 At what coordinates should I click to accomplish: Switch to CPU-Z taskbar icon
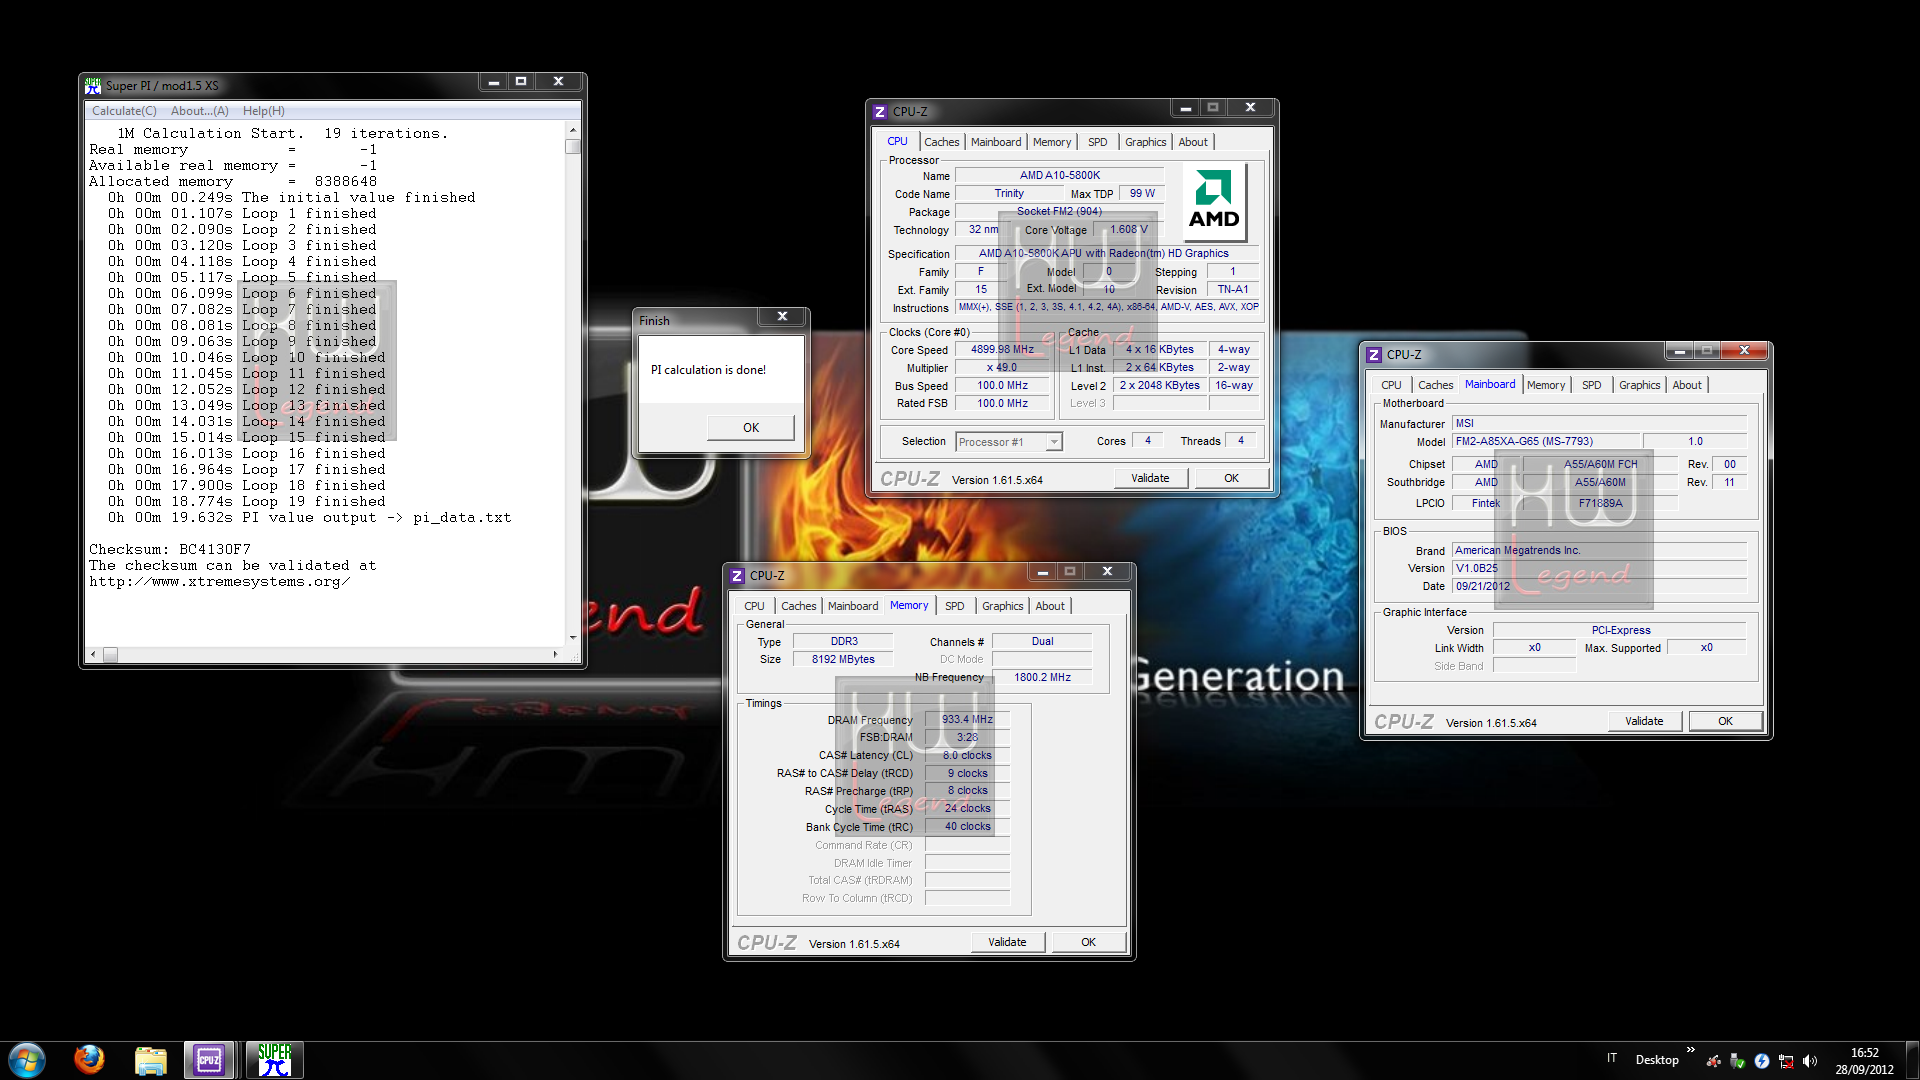[x=209, y=1060]
